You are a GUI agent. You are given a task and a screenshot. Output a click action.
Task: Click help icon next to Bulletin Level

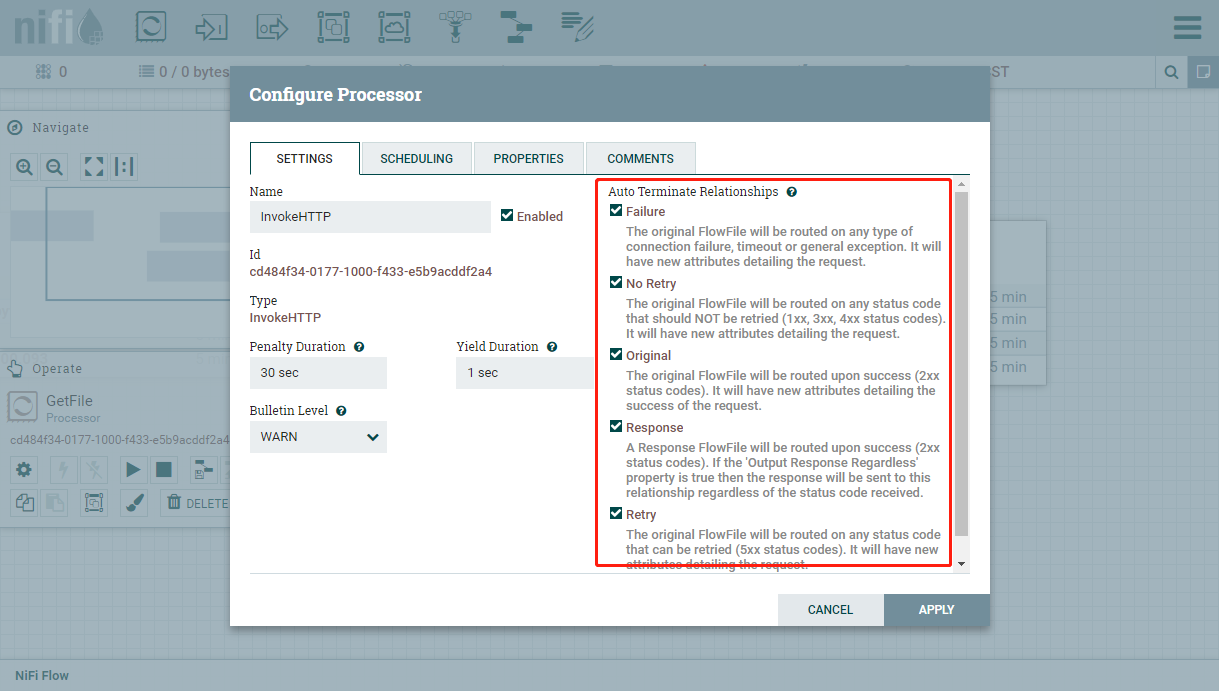[341, 411]
